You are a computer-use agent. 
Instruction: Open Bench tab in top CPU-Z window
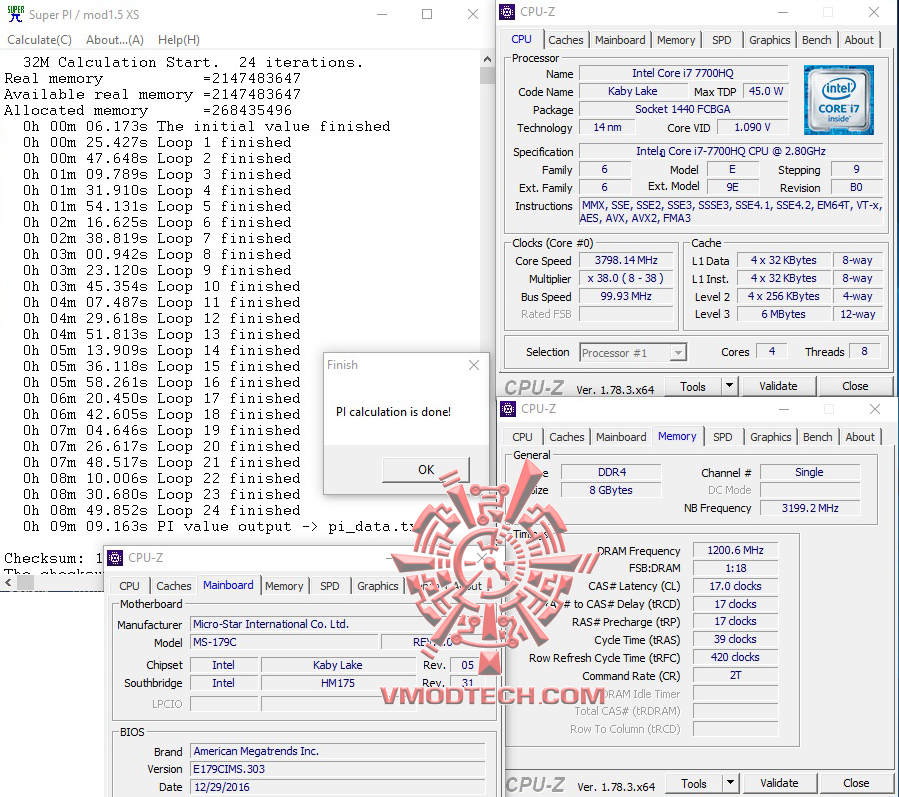click(x=816, y=40)
